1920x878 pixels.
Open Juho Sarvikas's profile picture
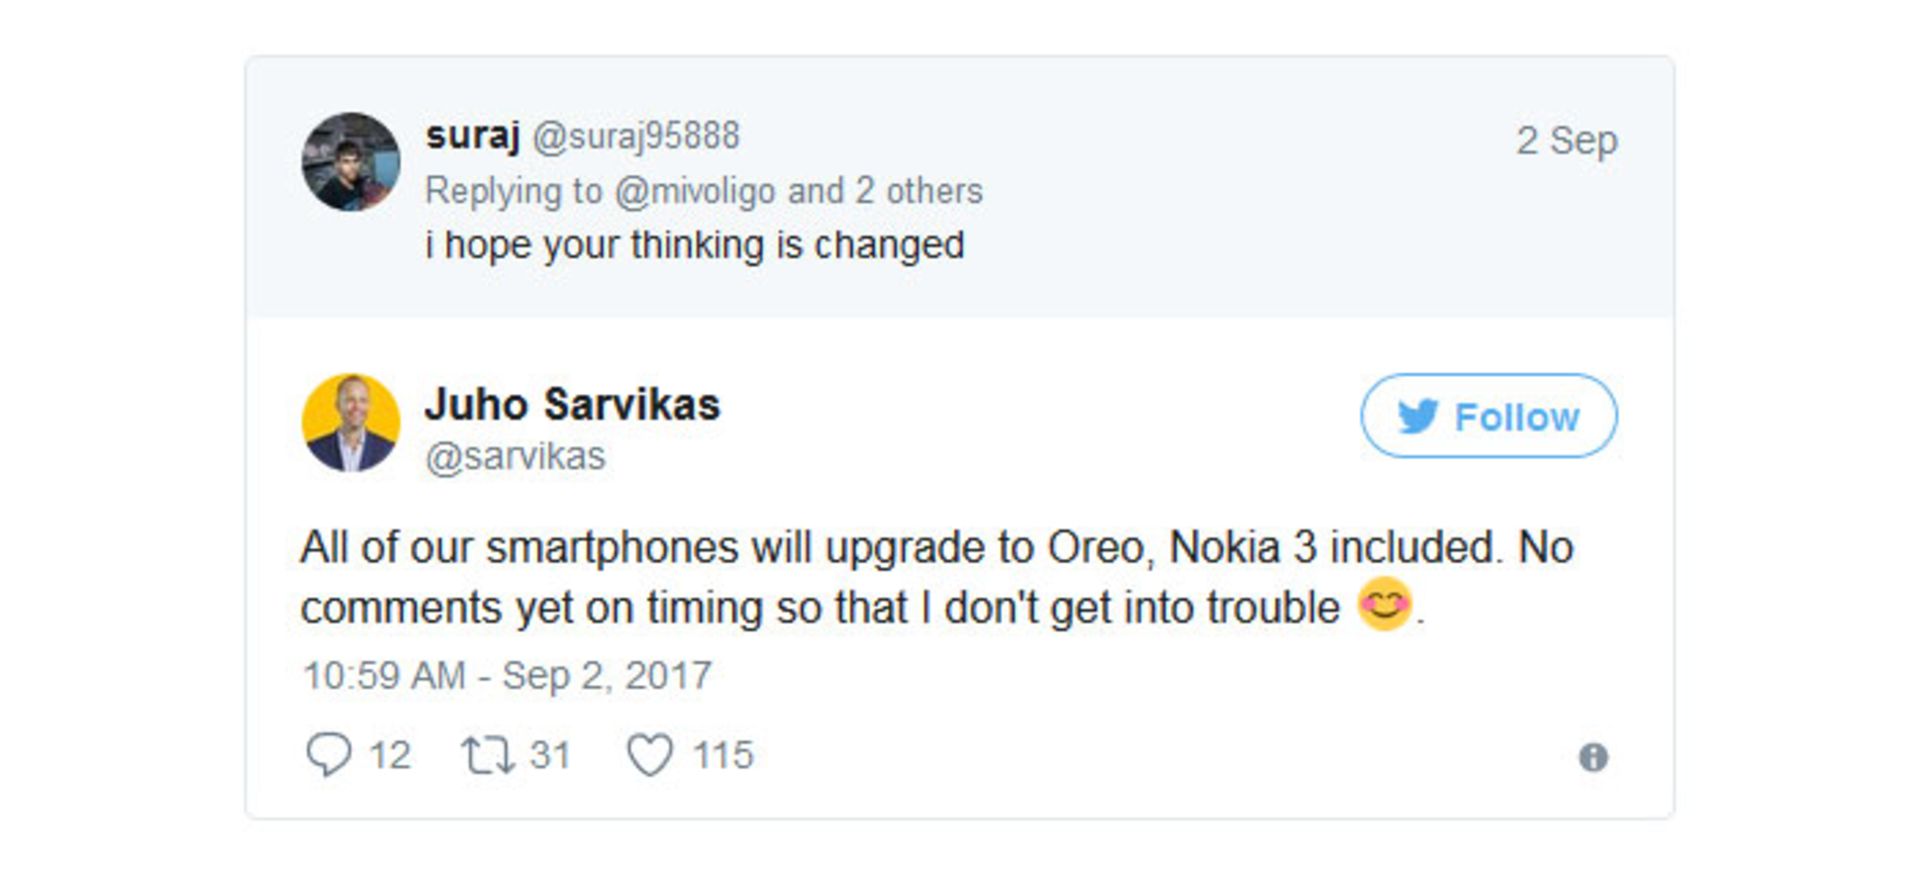(x=351, y=423)
